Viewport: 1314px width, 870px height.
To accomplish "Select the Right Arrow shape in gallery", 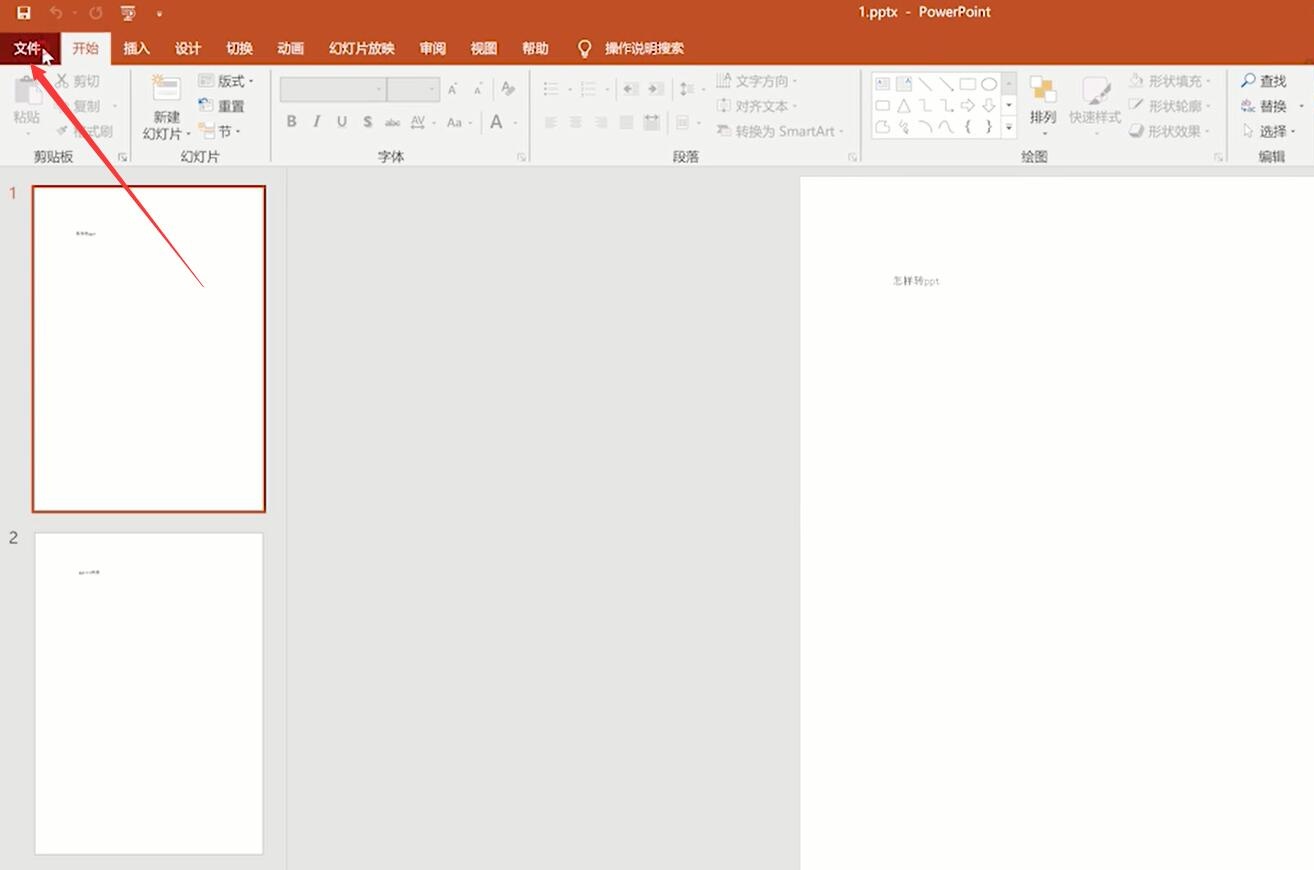I will tap(967, 105).
